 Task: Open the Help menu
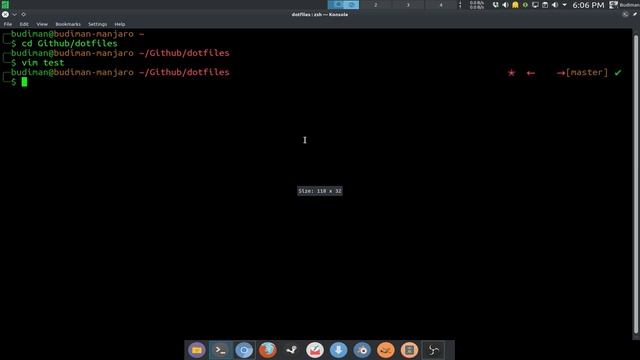point(120,24)
